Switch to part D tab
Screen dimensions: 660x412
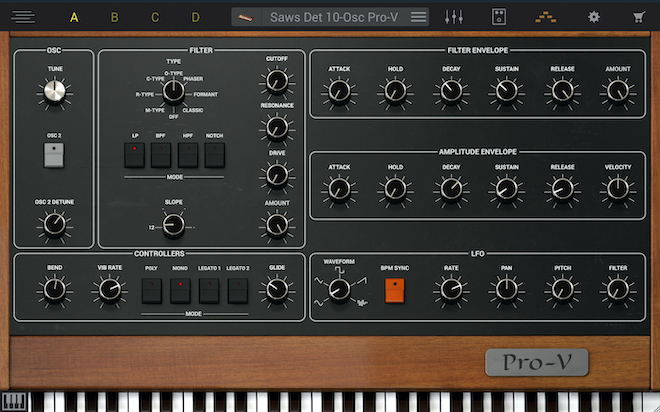[196, 17]
